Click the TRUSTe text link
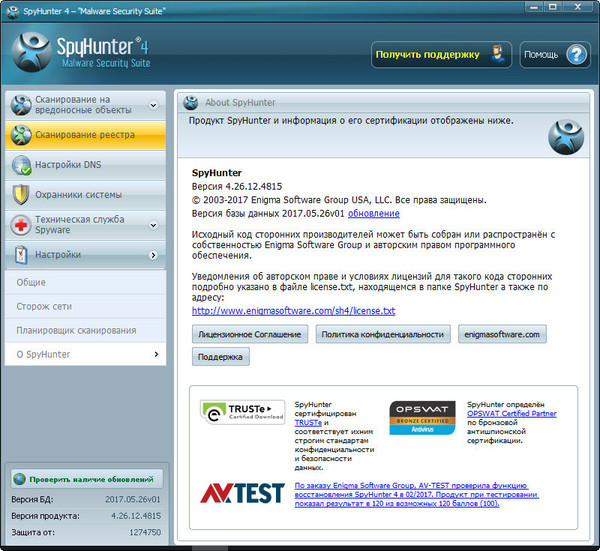Image resolution: width=600 pixels, height=551 pixels. click(x=308, y=423)
